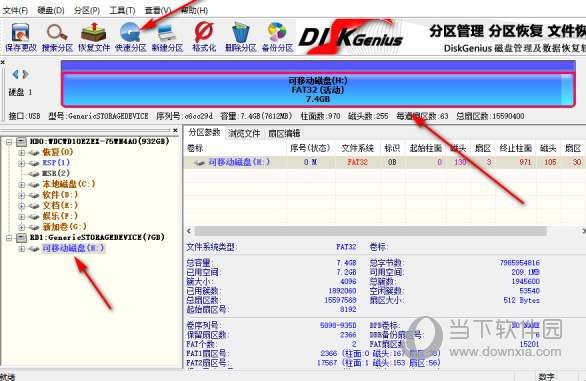The width and height of the screenshot is (586, 381).
Task: Select the ESP(1) partition in the tree
Action: (56, 163)
